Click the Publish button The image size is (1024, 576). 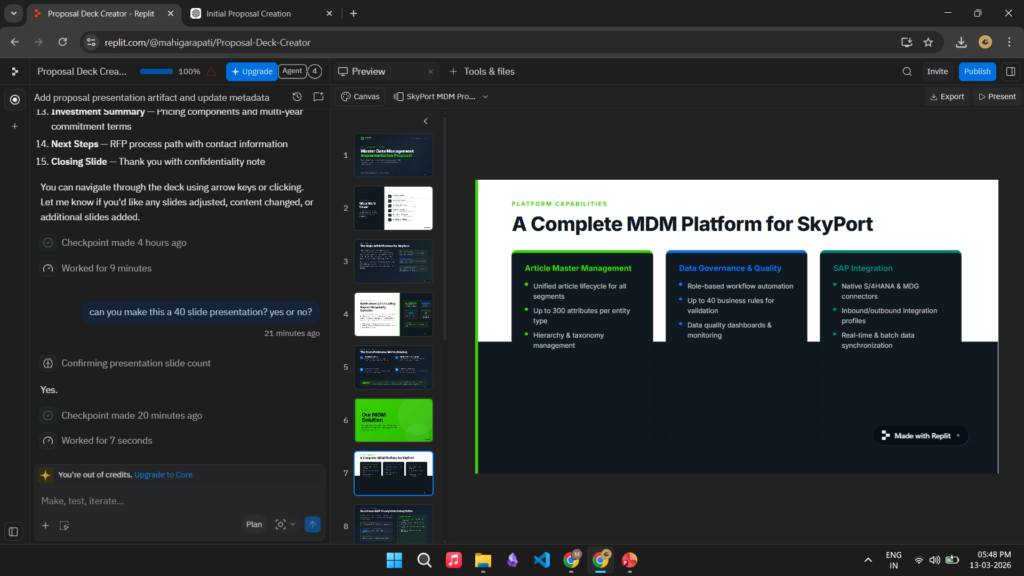[x=977, y=72]
